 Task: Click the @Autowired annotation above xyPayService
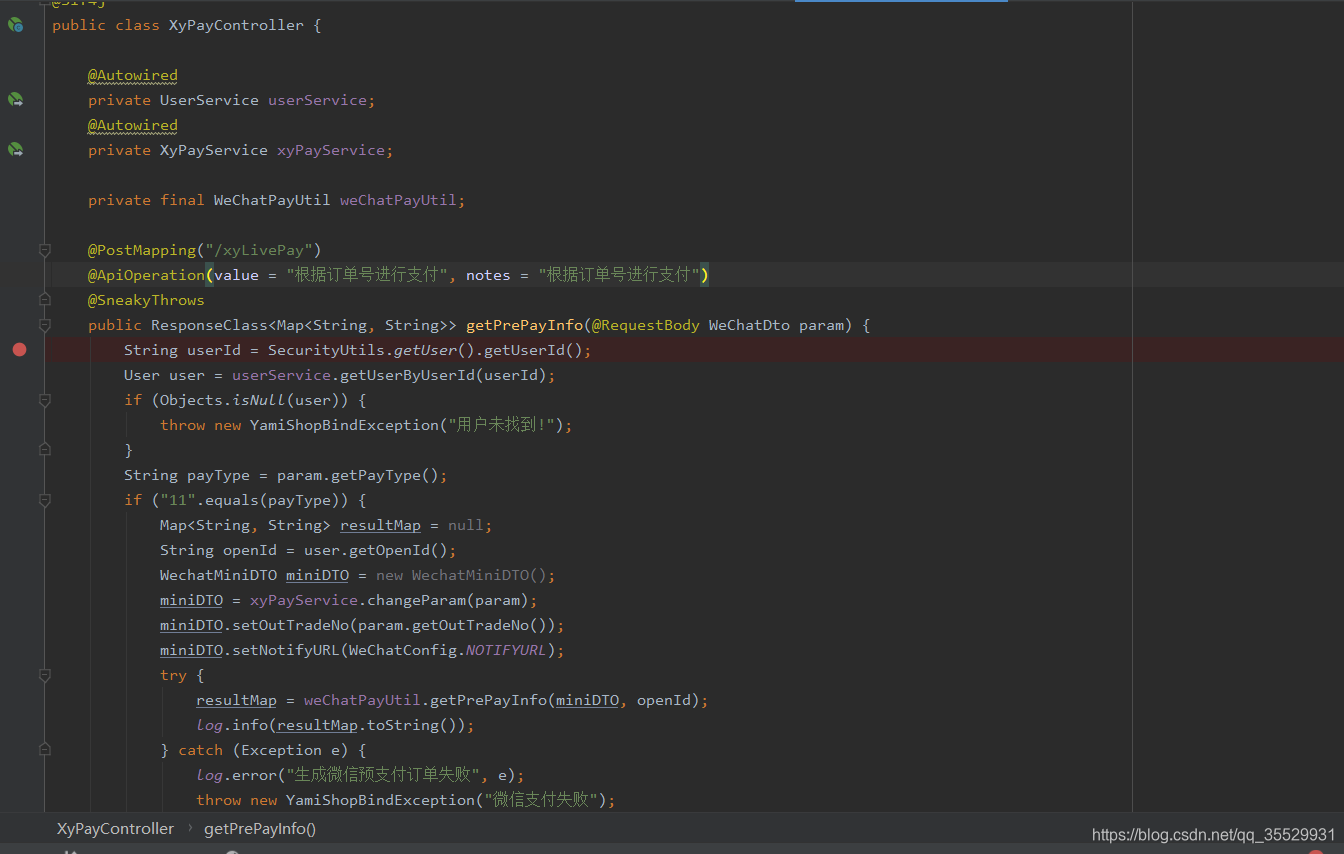coord(133,125)
